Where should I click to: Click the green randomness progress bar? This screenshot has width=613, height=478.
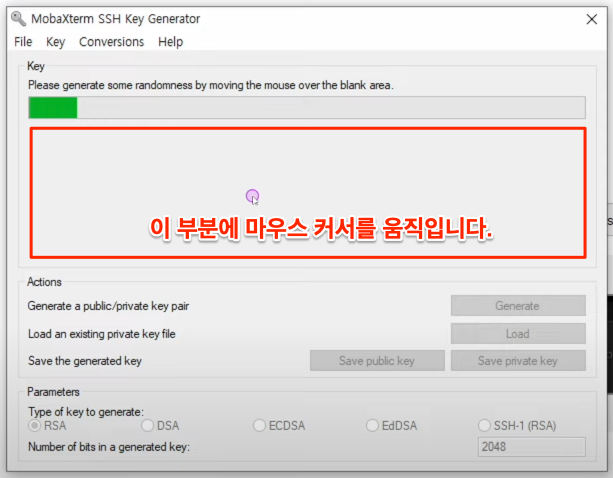(307, 107)
